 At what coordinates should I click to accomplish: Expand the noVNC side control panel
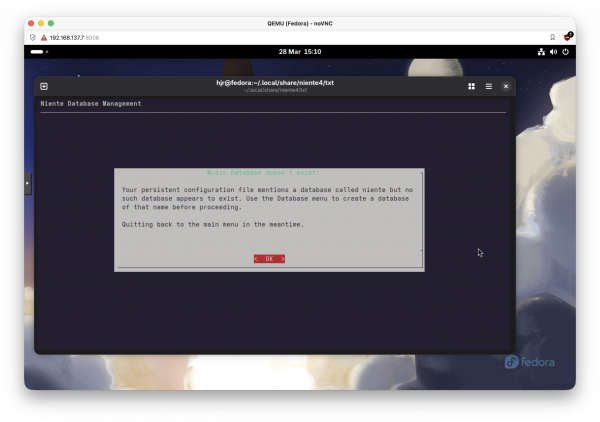point(28,183)
